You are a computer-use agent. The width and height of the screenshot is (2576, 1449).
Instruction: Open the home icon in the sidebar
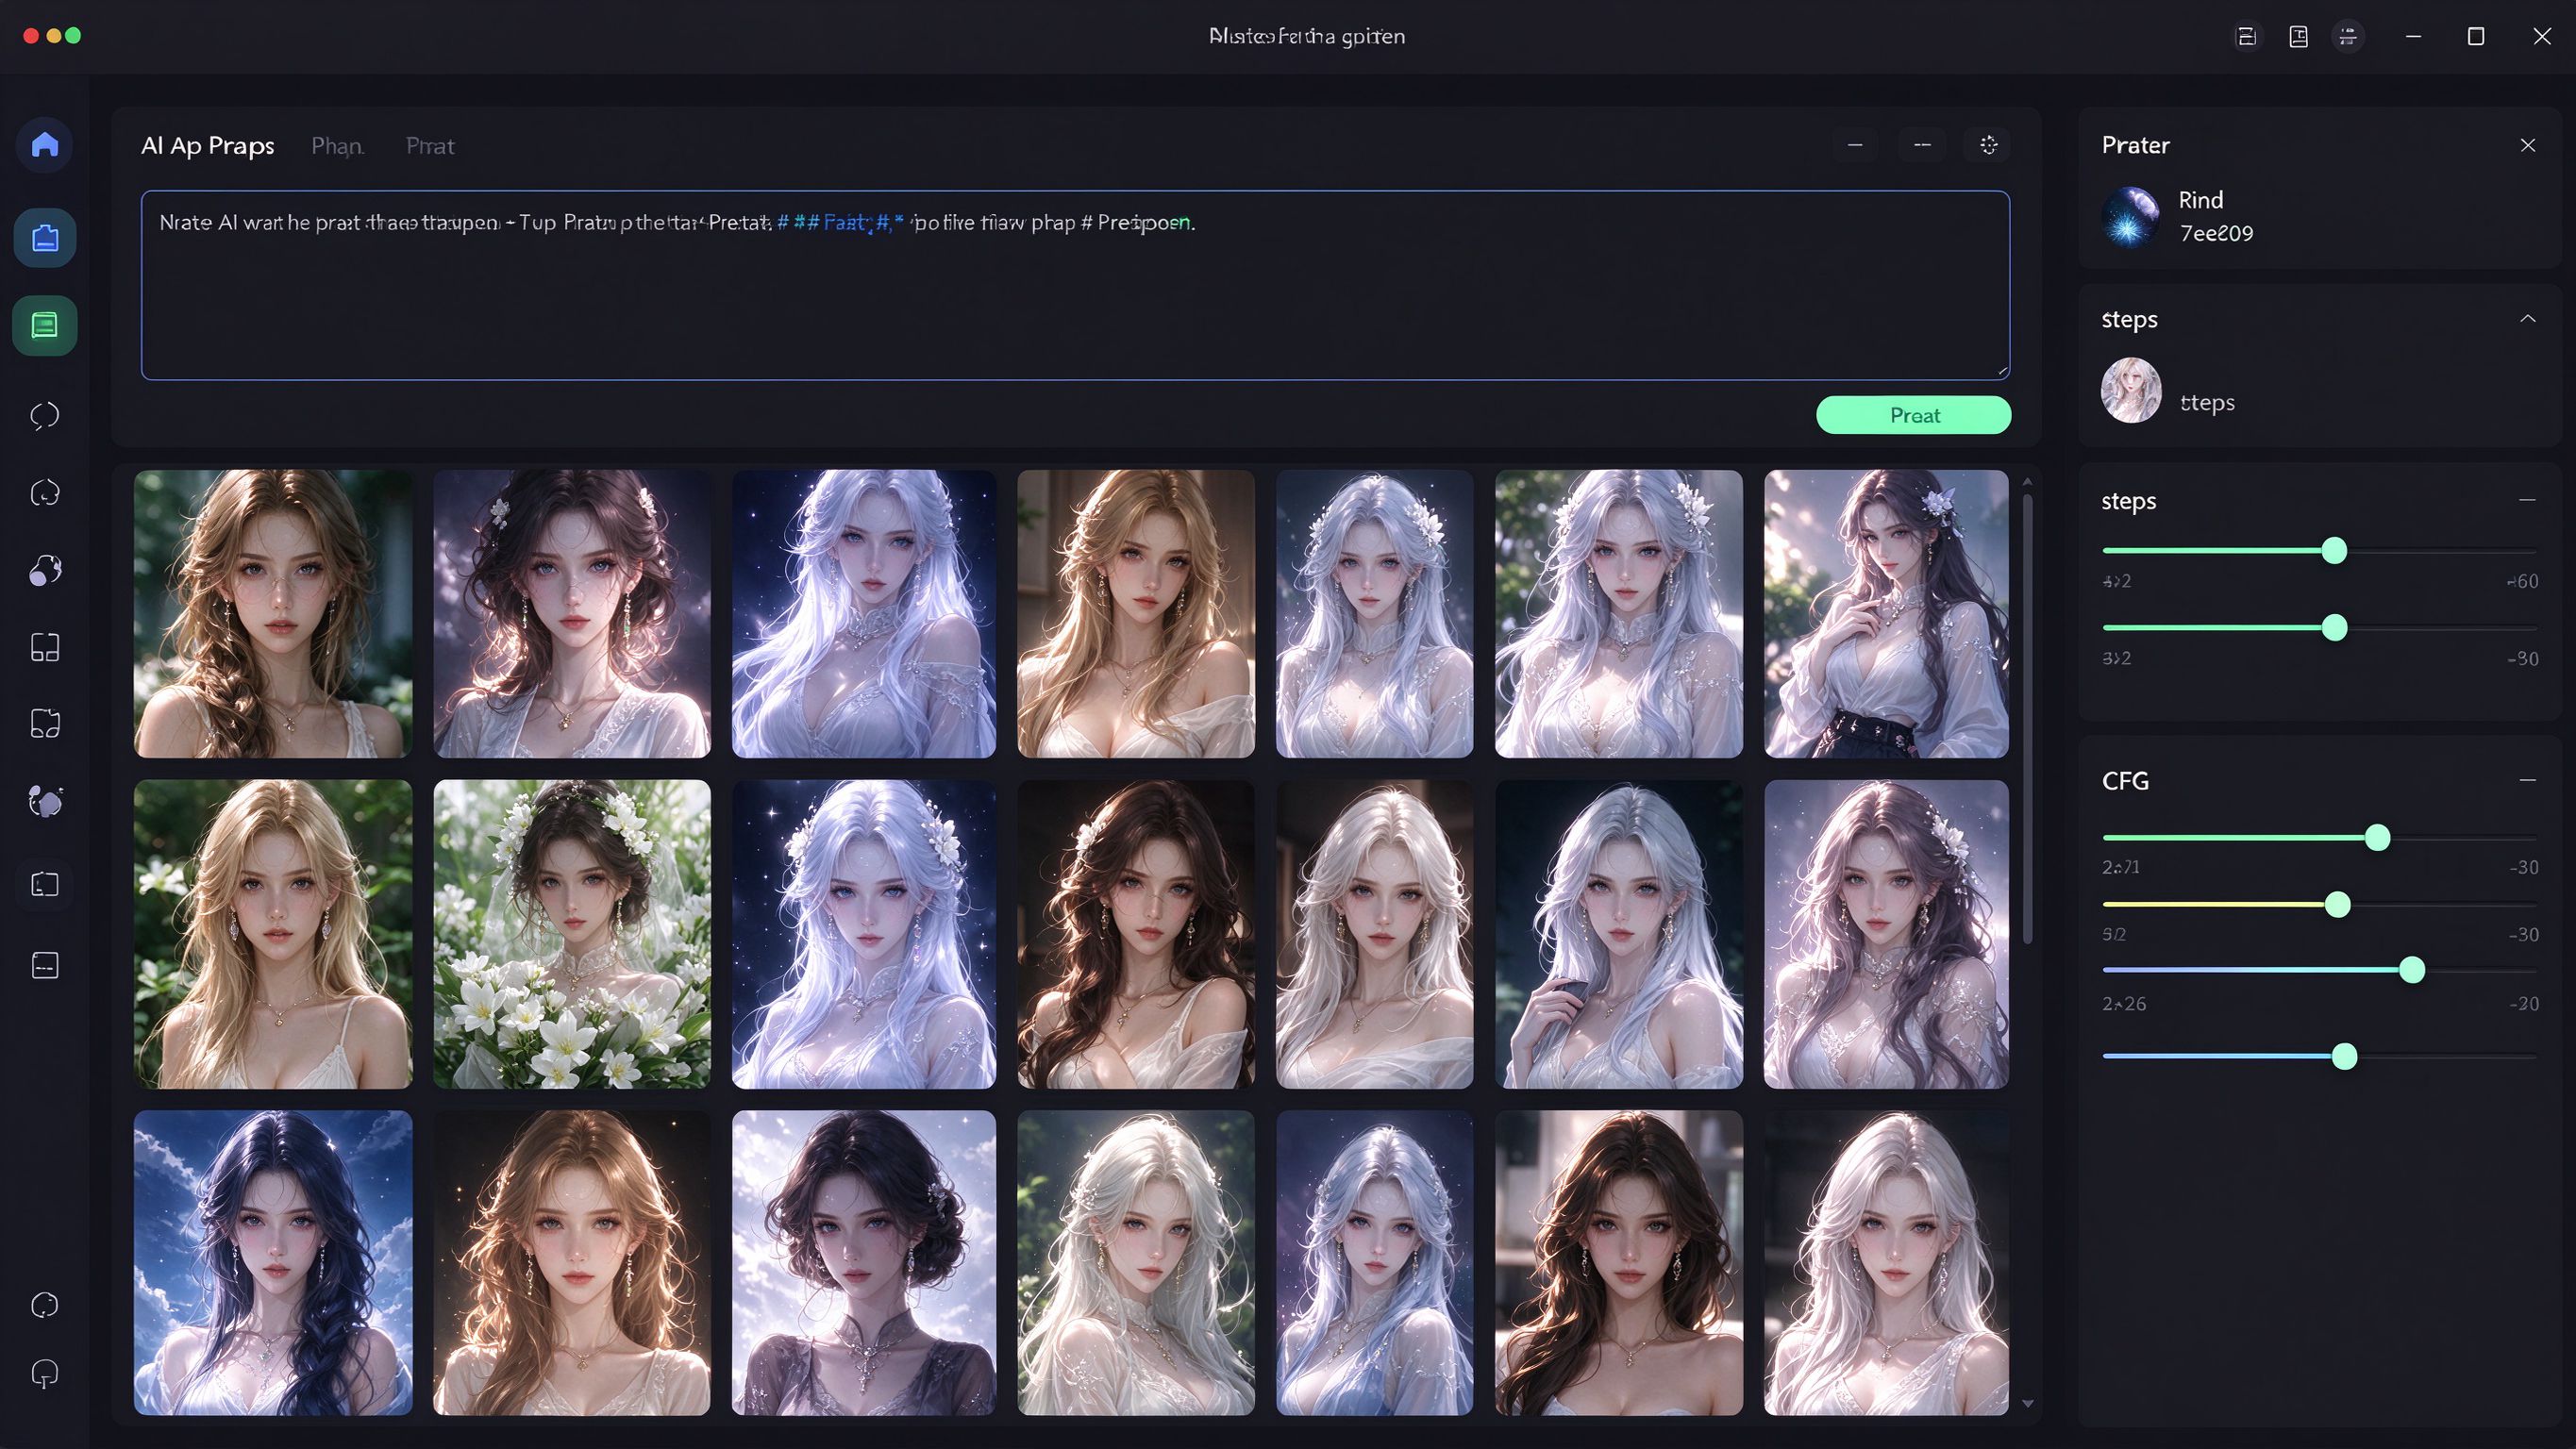click(x=45, y=145)
